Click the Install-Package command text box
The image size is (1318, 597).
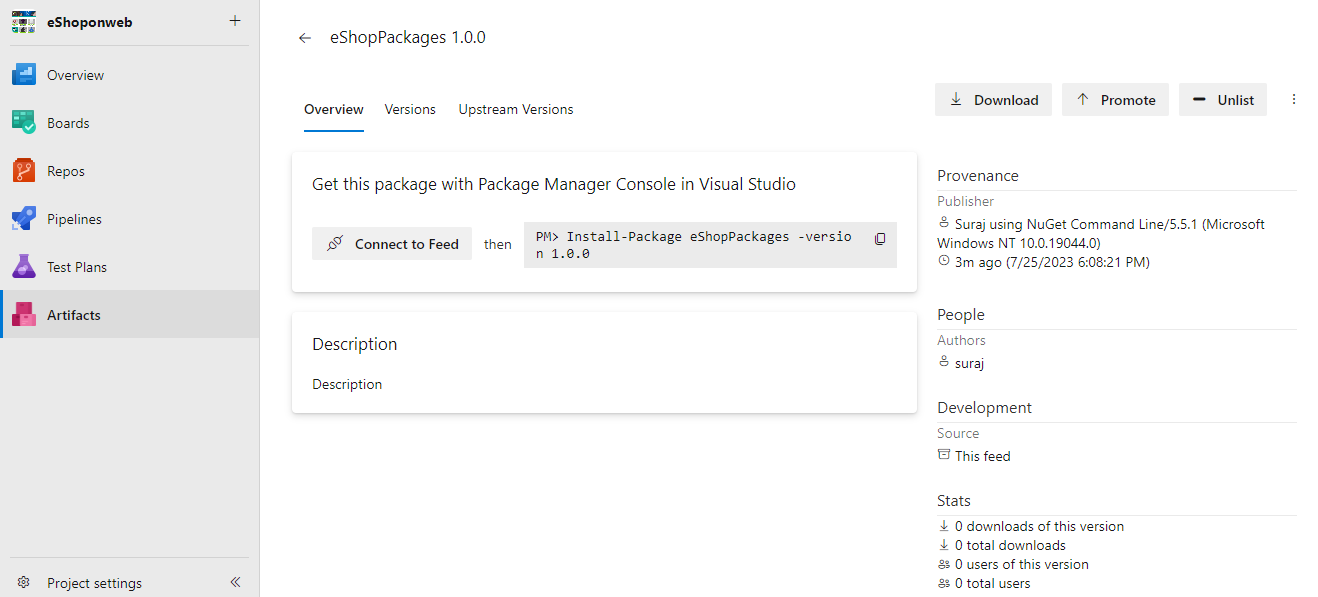point(710,245)
